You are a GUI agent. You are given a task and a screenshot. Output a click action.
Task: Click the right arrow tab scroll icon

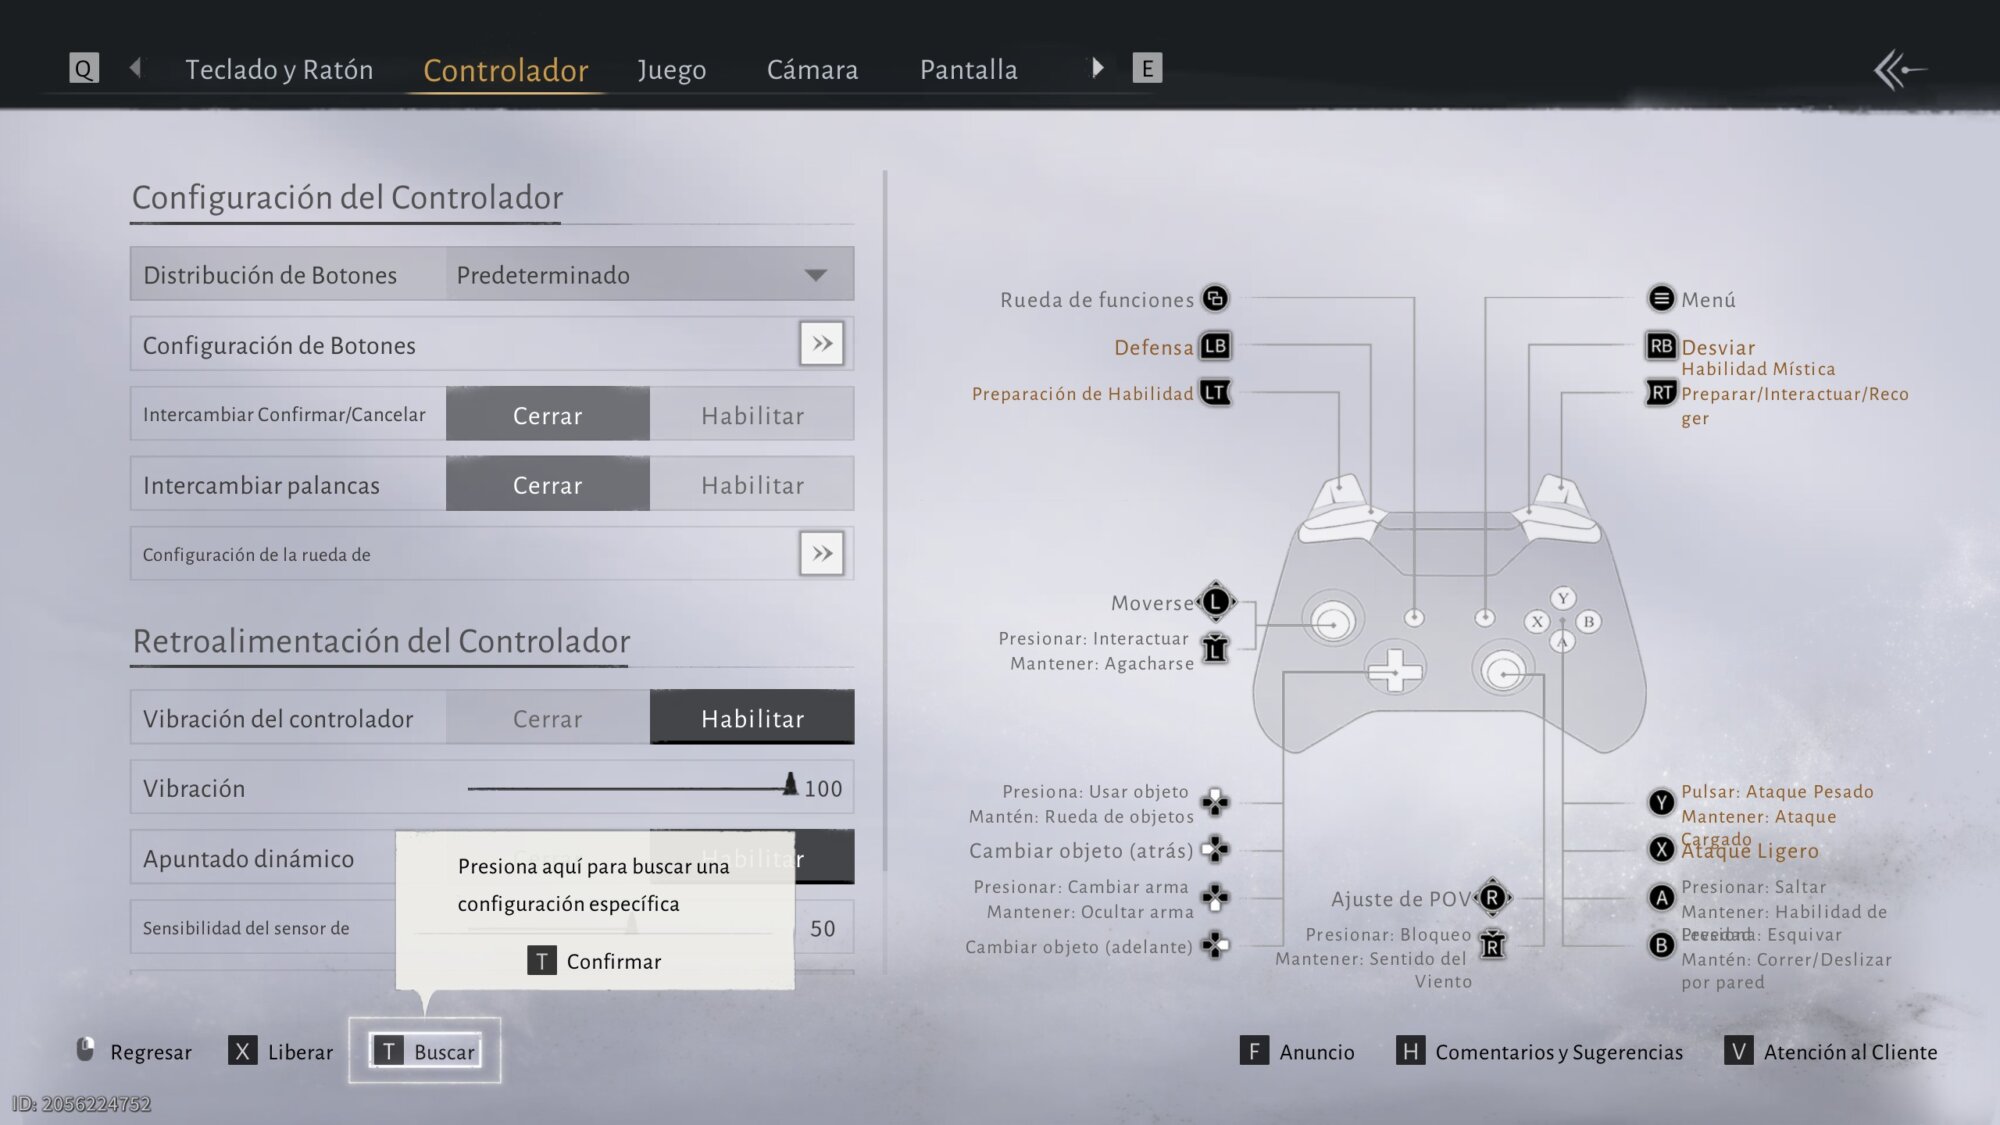click(x=1097, y=68)
